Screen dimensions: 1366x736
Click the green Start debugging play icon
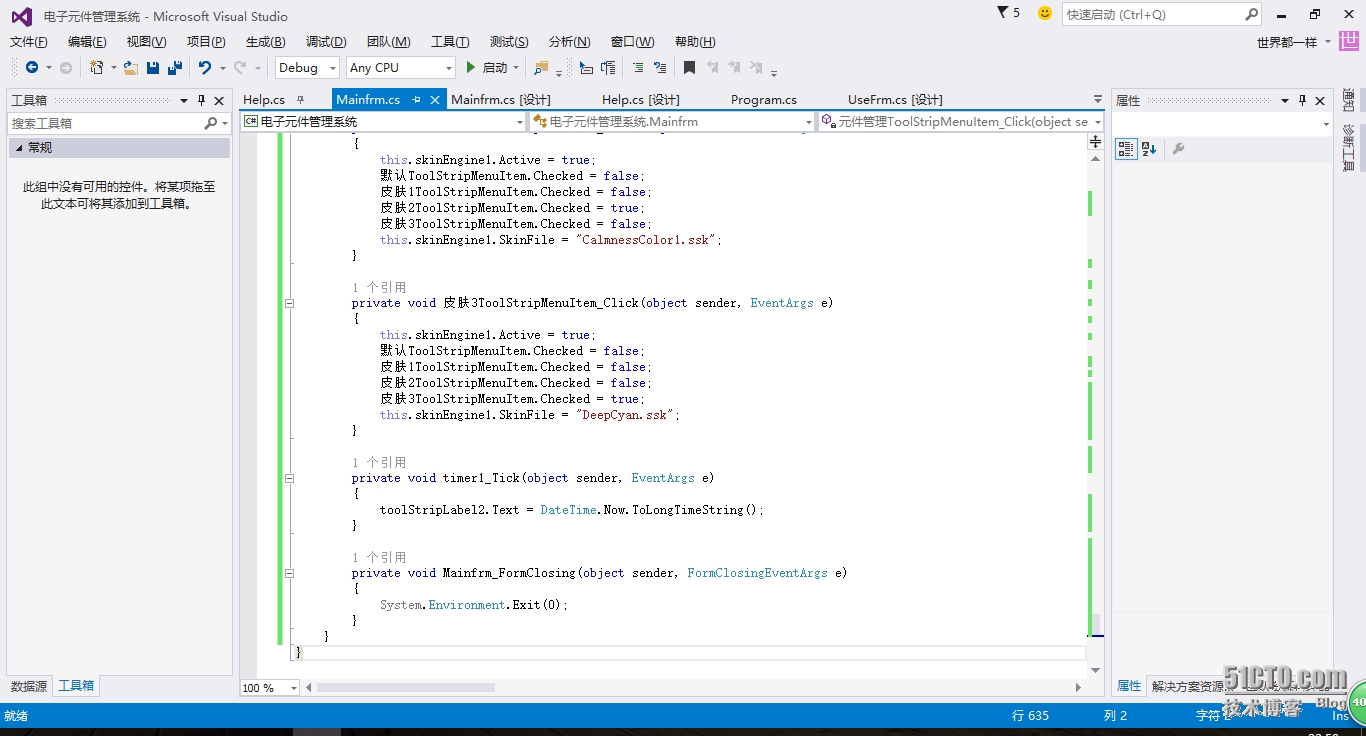pyautogui.click(x=470, y=68)
